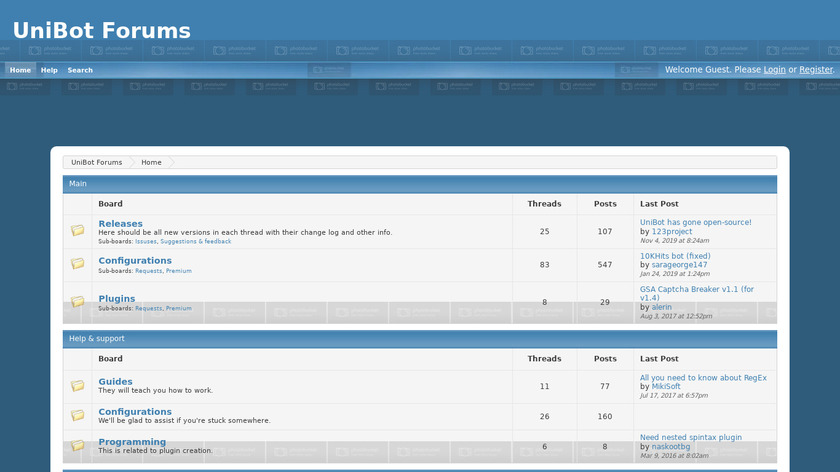
Task: Open Premium sub-board under Plugins
Action: tap(178, 309)
